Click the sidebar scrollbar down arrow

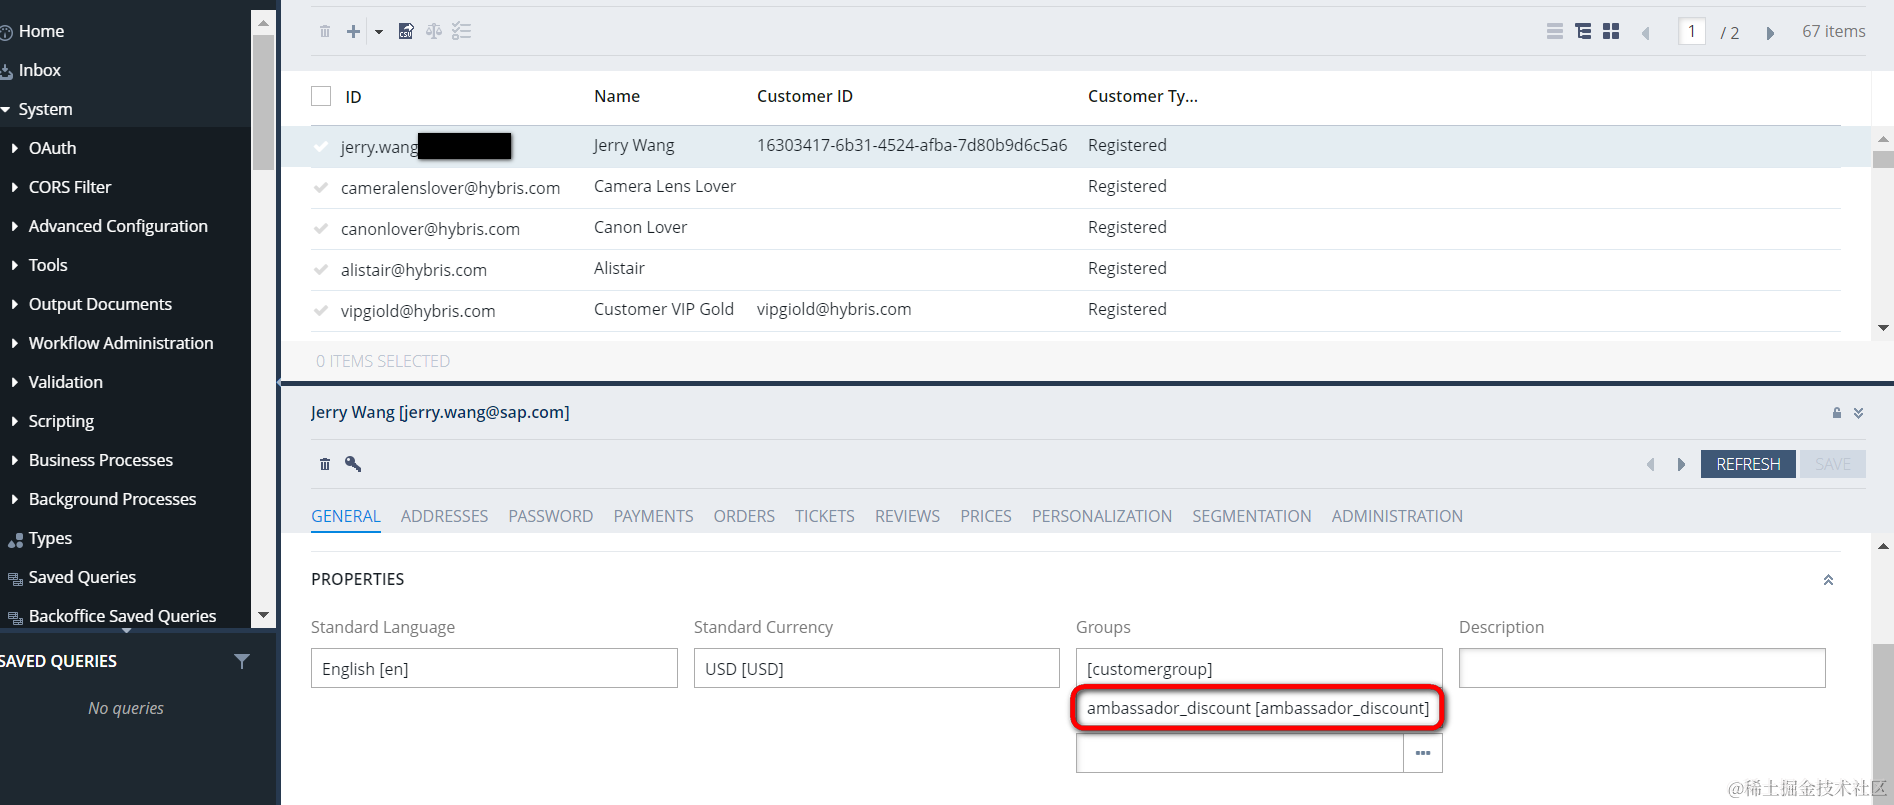click(x=263, y=615)
